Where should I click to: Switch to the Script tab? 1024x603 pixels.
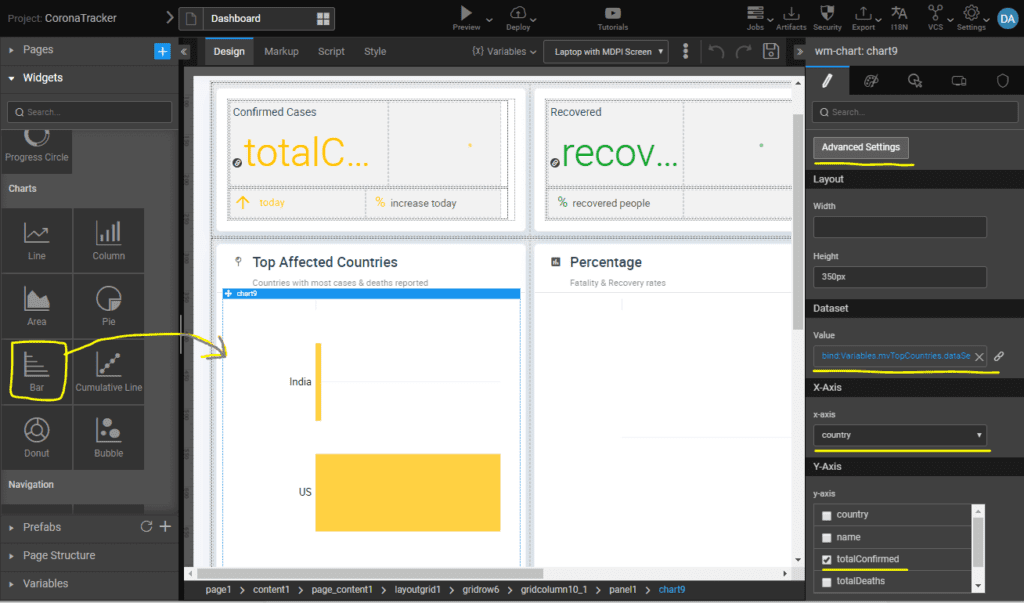331,51
